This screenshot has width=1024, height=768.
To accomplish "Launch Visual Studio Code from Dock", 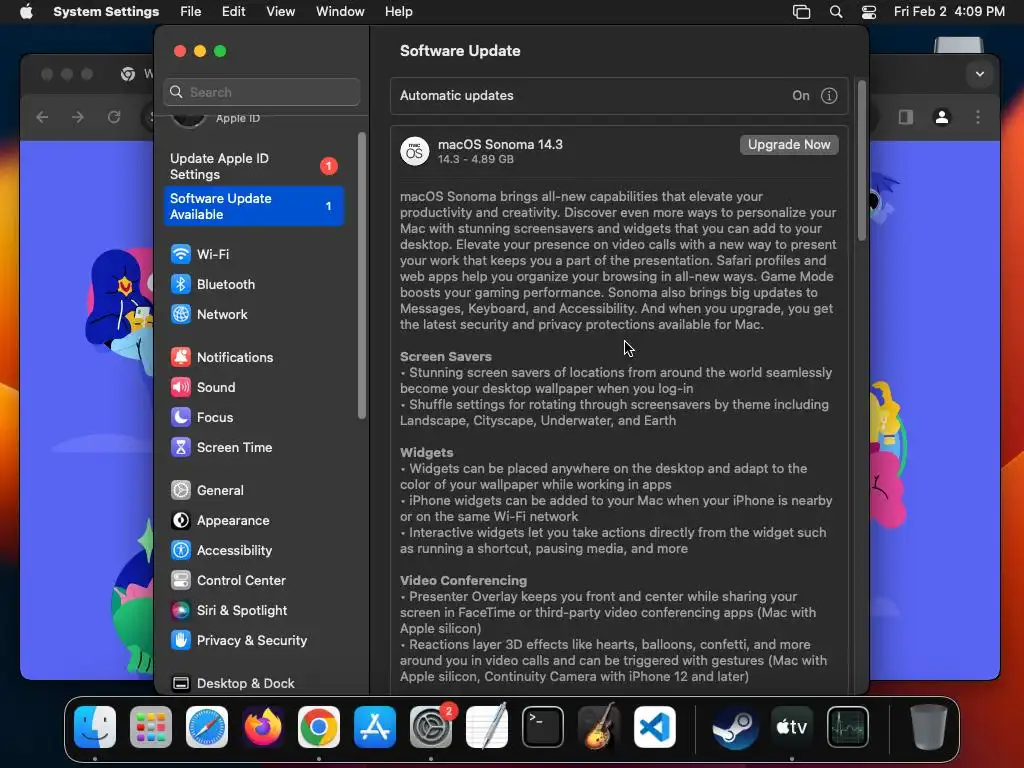I will pos(654,727).
